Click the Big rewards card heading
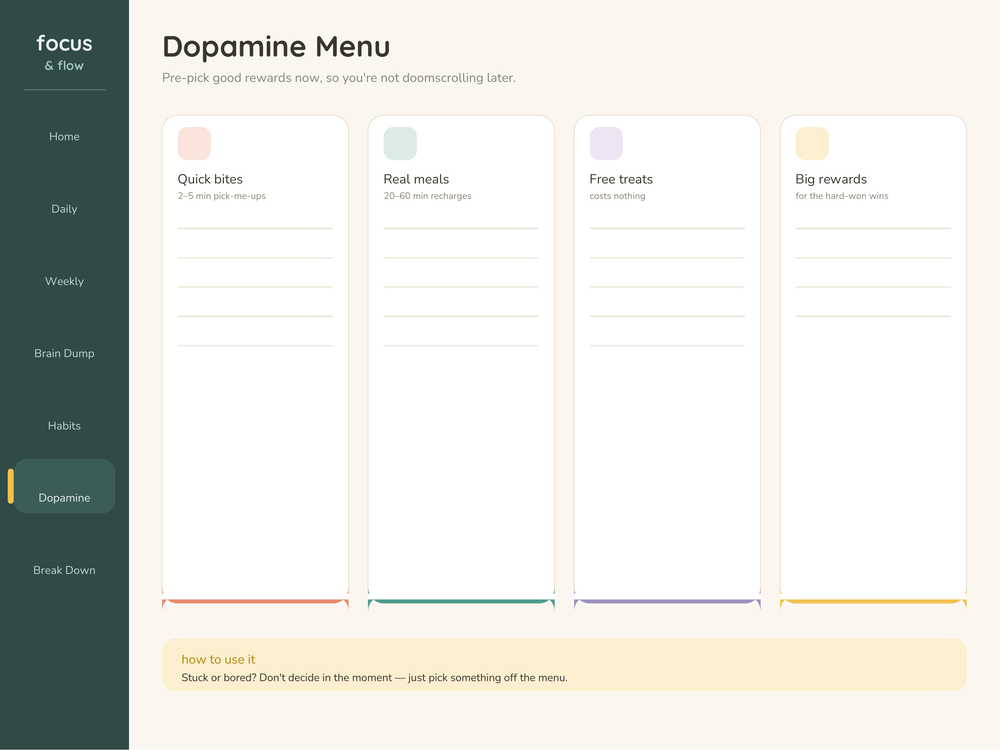The image size is (1000, 750). tap(831, 179)
